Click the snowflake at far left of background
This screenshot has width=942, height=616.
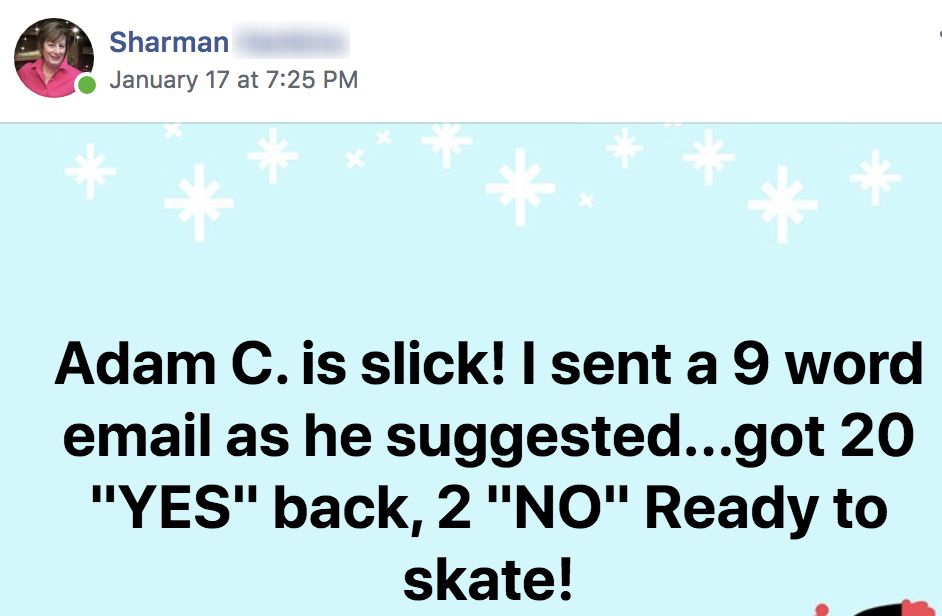(90, 171)
